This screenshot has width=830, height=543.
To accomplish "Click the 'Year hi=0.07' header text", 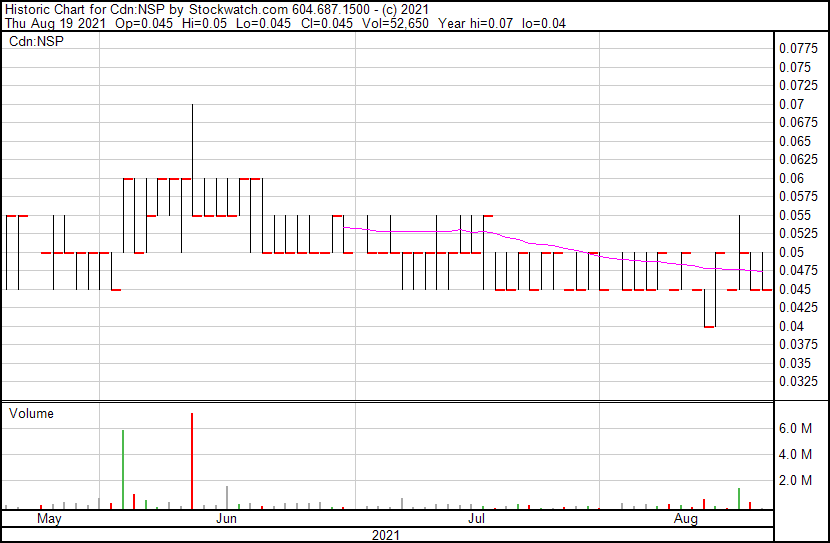I will 475,23.
